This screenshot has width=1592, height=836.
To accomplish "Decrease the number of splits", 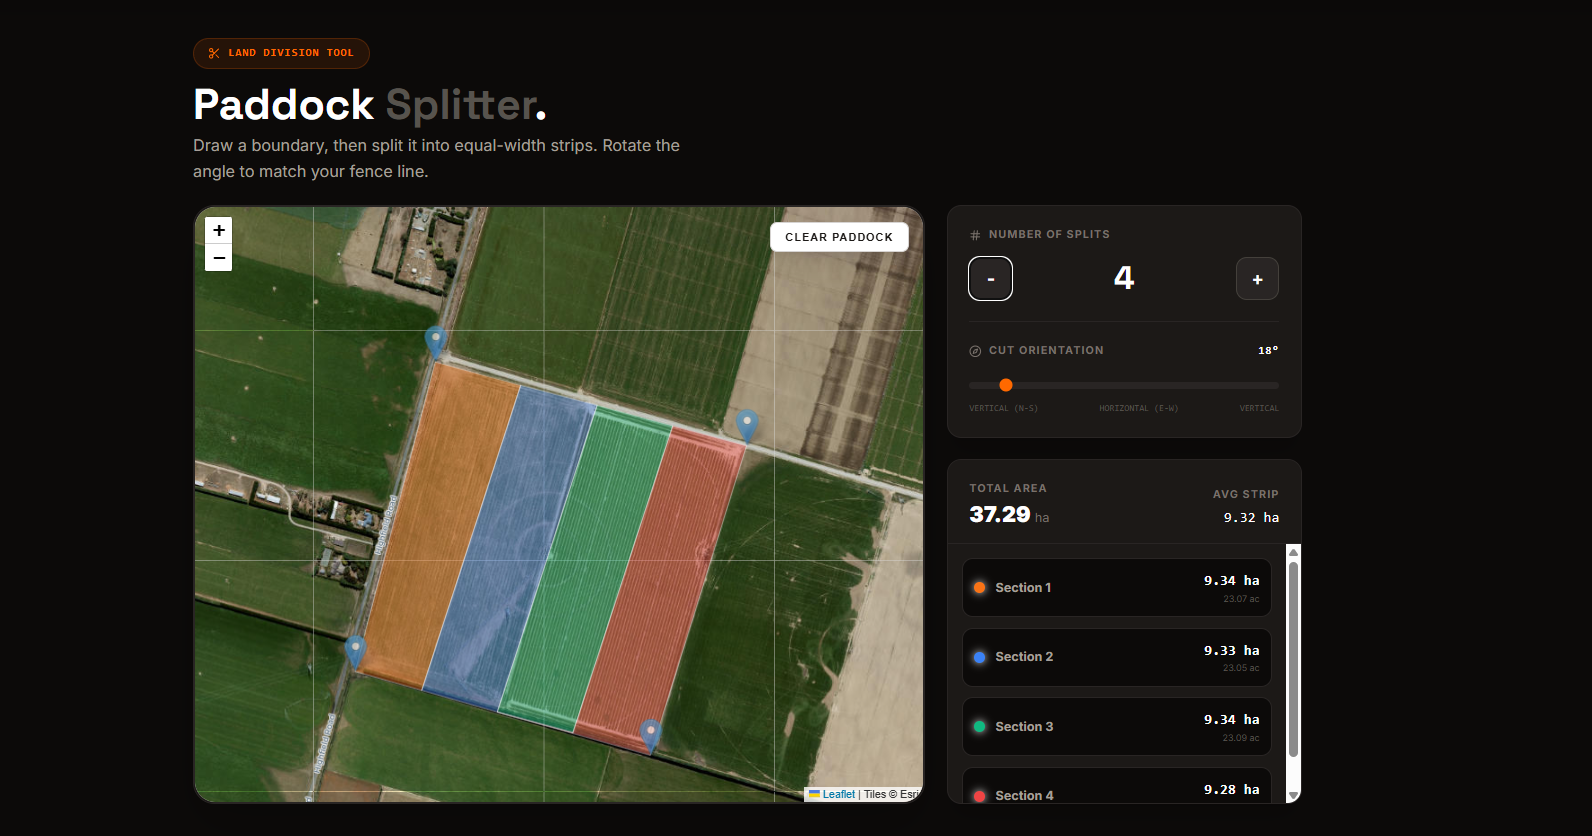I will (x=990, y=279).
